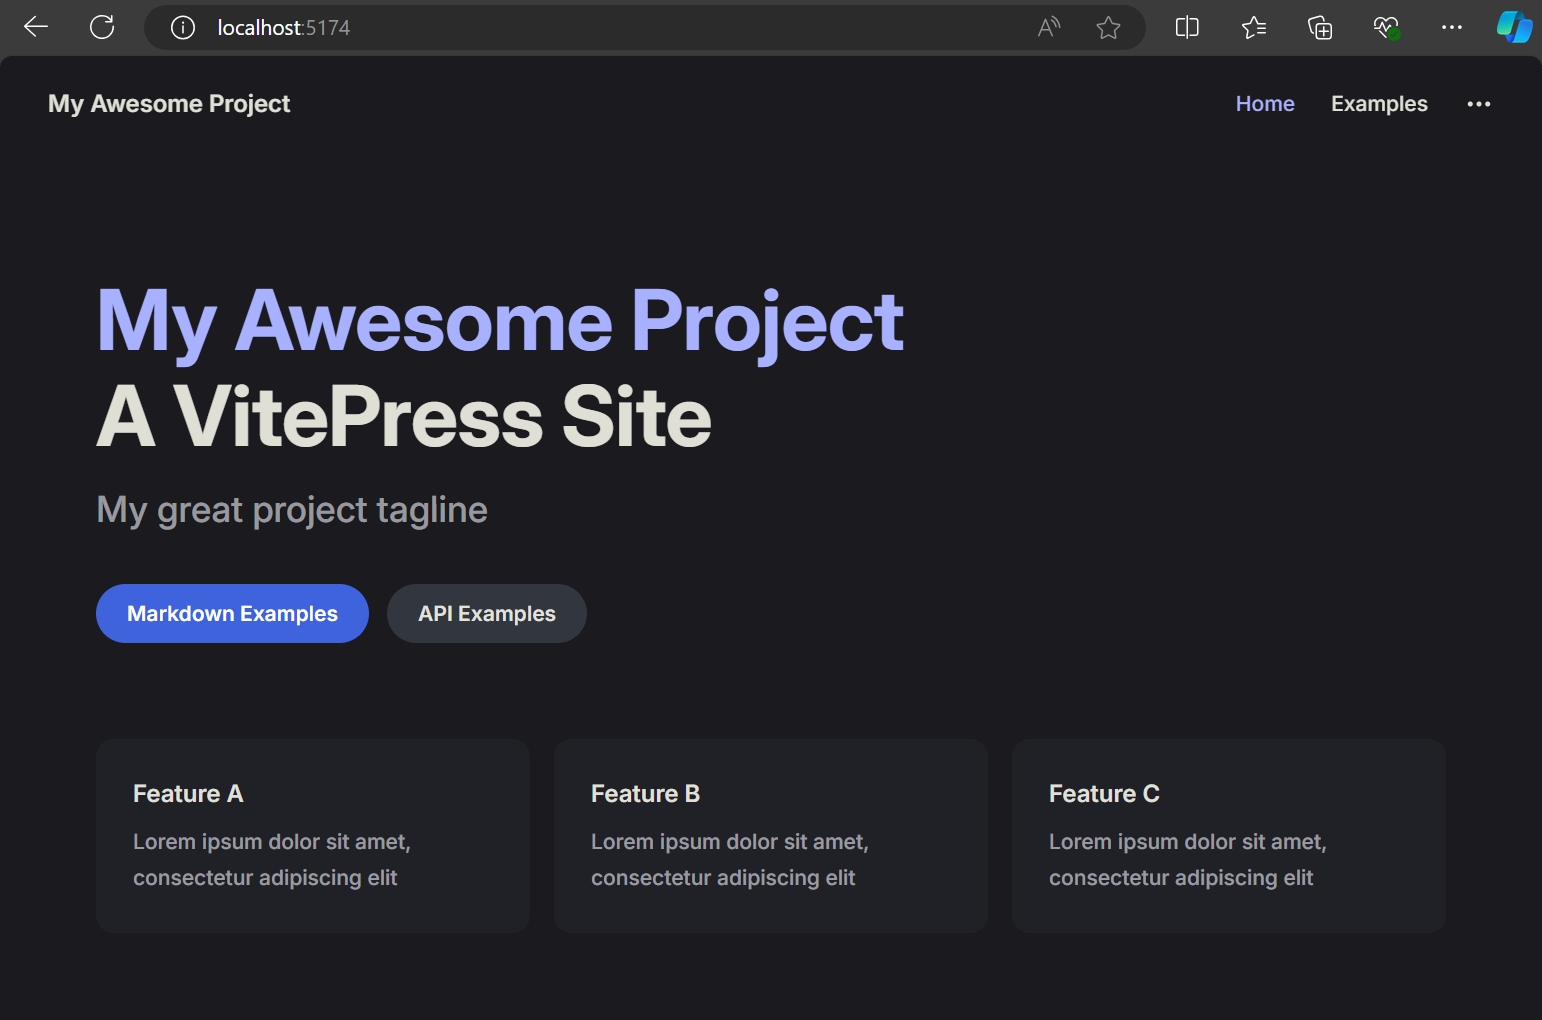Viewport: 1542px width, 1020px height.
Task: Open the Home nav link
Action: 1265,104
